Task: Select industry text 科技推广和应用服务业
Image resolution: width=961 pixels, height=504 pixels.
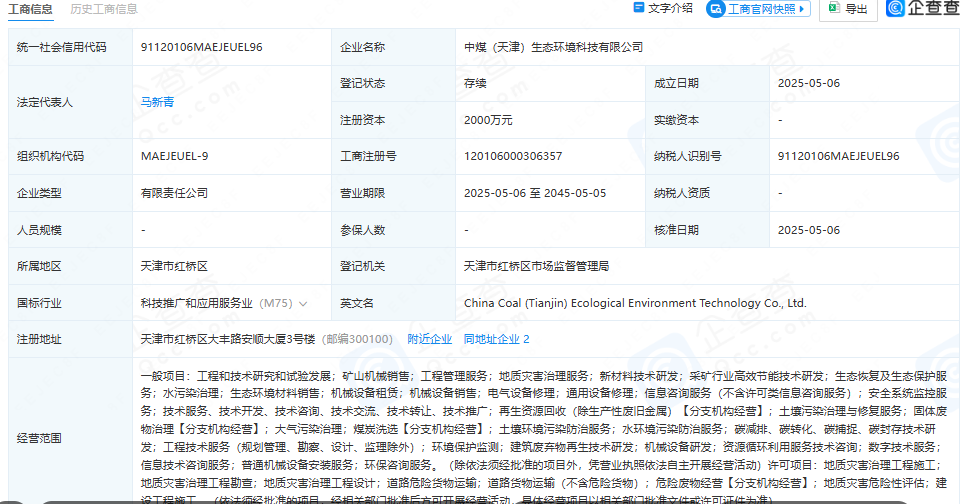Action: 197,303
